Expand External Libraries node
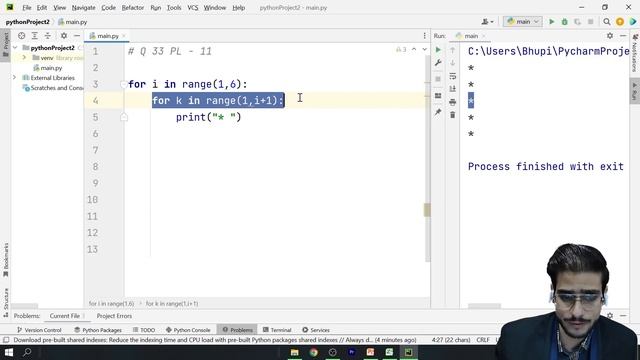This screenshot has width=640, height=360. pyautogui.click(x=15, y=78)
